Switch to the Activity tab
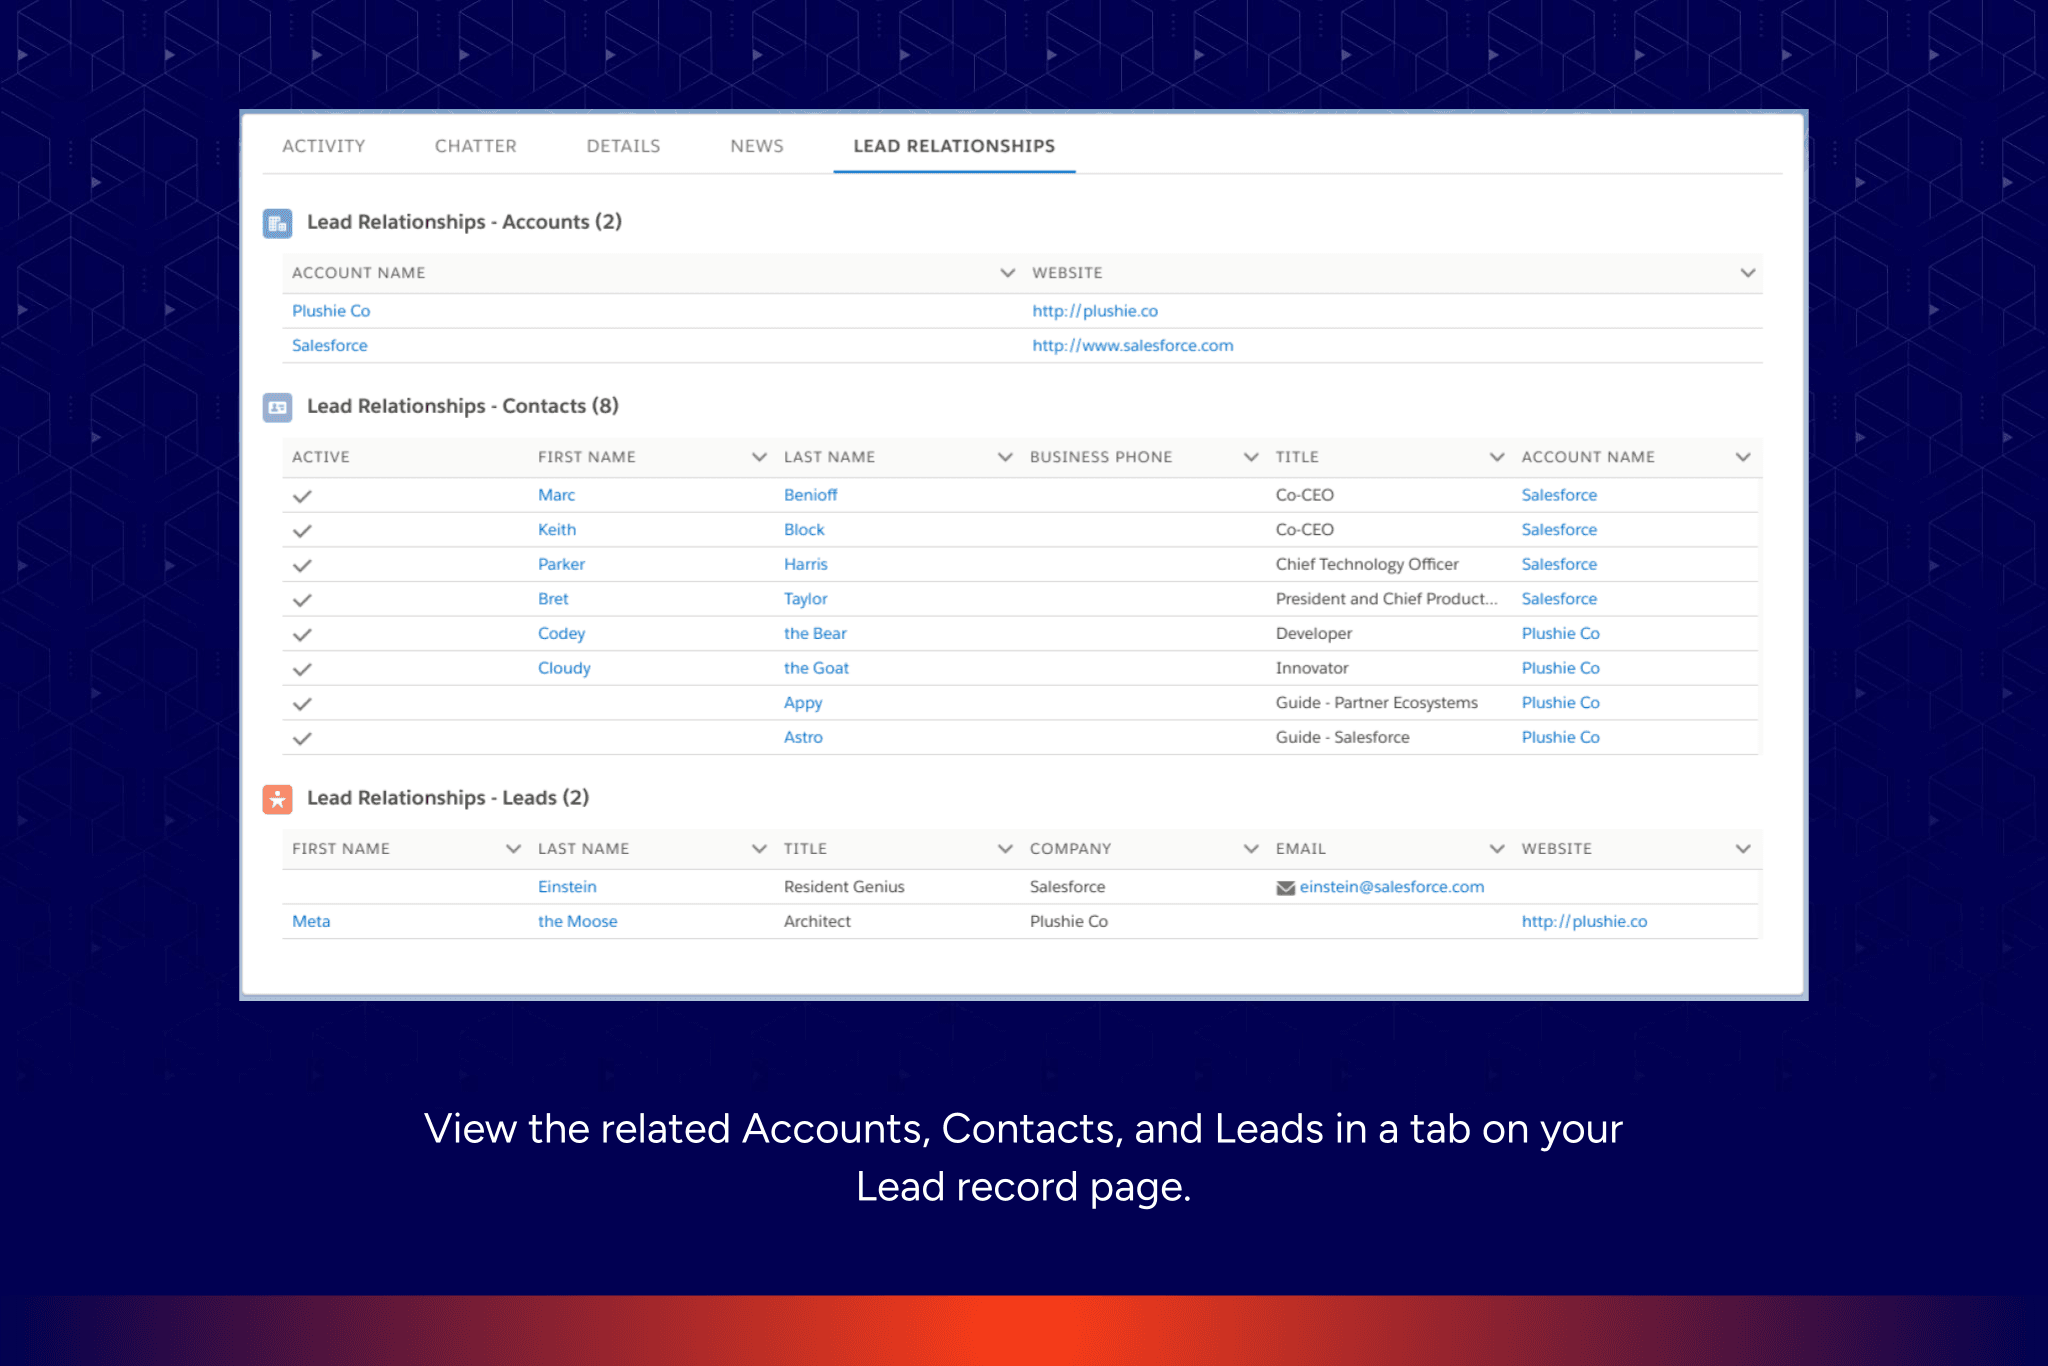 pos(323,146)
